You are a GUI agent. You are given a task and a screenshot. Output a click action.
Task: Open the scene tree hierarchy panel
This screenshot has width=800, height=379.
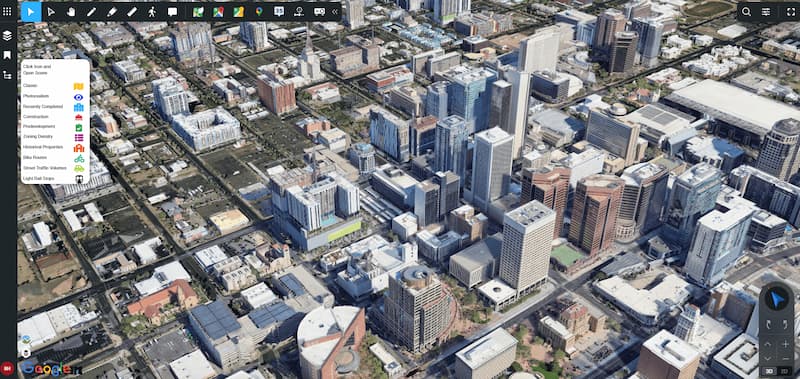coord(7,75)
